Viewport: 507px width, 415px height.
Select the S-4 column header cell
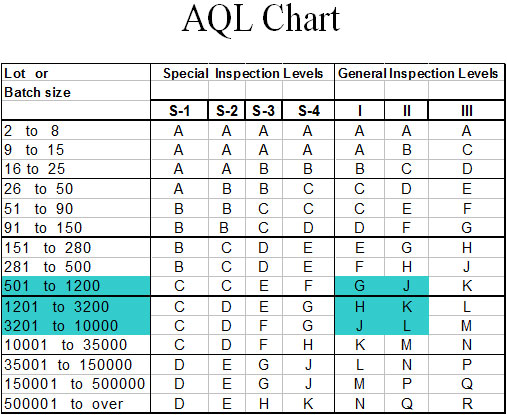pyautogui.click(x=308, y=111)
